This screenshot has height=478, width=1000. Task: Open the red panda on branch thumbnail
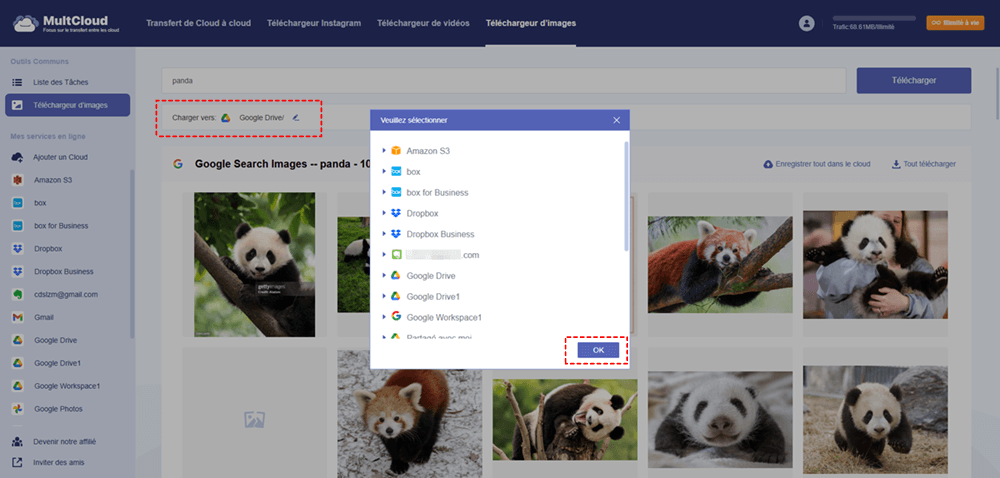tap(720, 264)
